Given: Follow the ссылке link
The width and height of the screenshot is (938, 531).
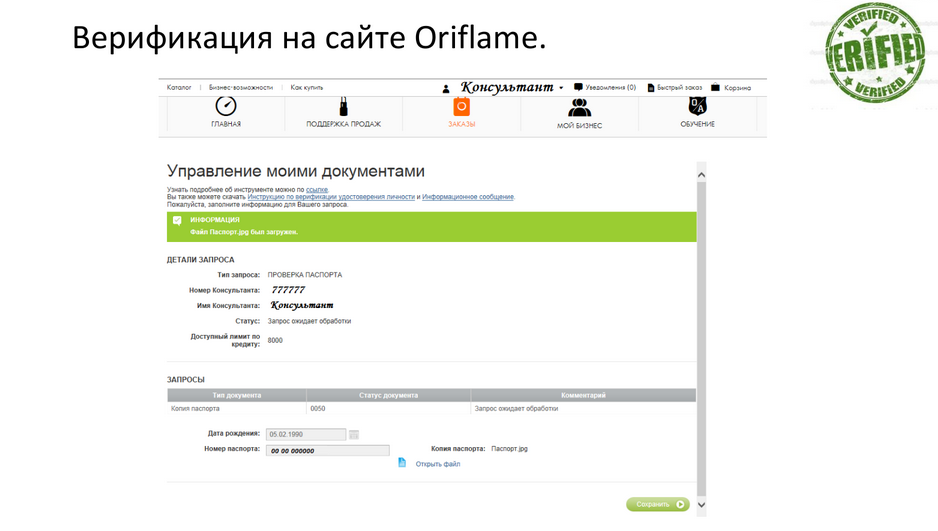Looking at the screenshot, I should (316, 190).
